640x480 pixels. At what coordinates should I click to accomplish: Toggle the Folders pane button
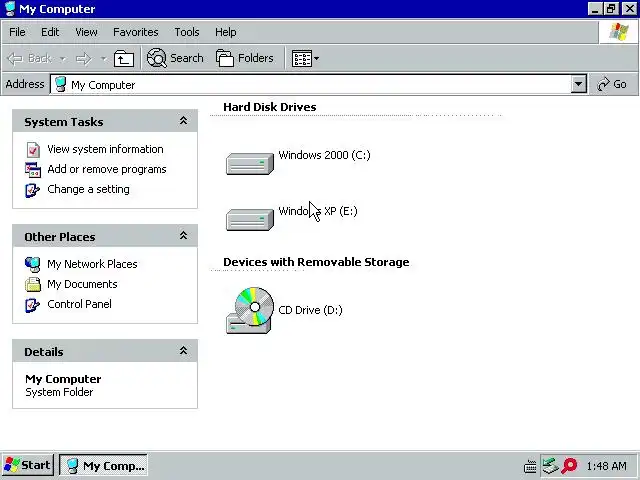pyautogui.click(x=244, y=58)
